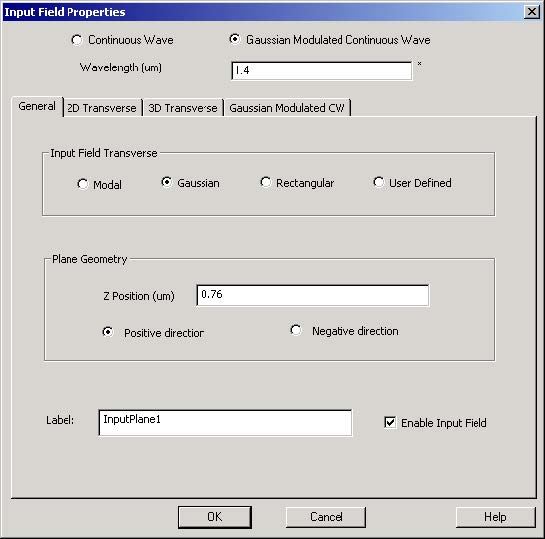The width and height of the screenshot is (545, 539).
Task: Open Help for this dialog
Action: [x=495, y=517]
